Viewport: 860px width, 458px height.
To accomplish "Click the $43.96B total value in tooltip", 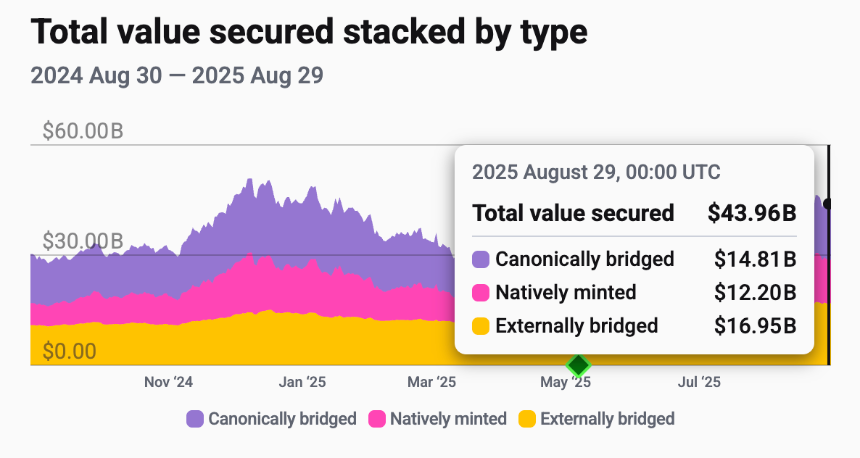I will pos(752,213).
